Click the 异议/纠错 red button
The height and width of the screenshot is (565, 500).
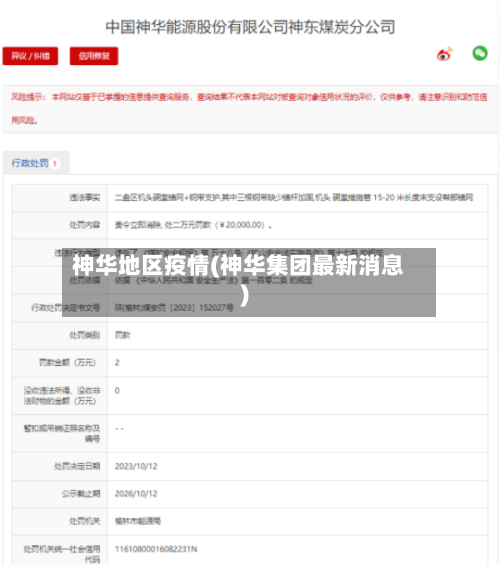coord(30,56)
